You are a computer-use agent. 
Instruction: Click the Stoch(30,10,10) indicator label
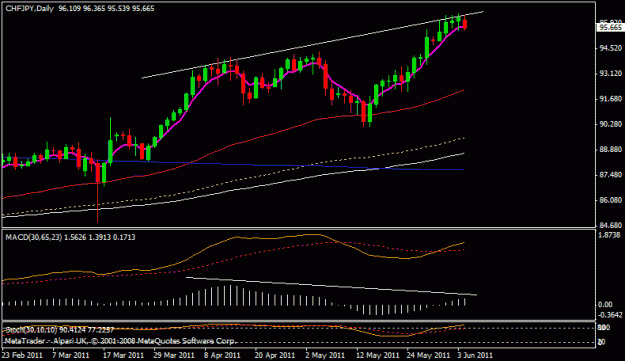(31, 330)
